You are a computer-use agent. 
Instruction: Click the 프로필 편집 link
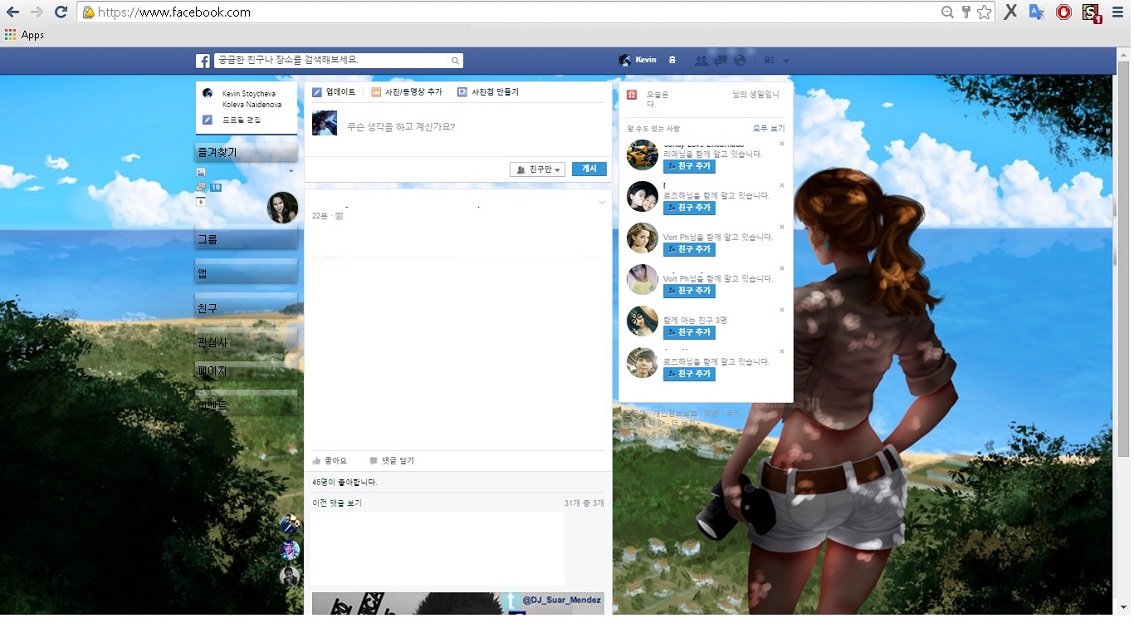[242, 120]
